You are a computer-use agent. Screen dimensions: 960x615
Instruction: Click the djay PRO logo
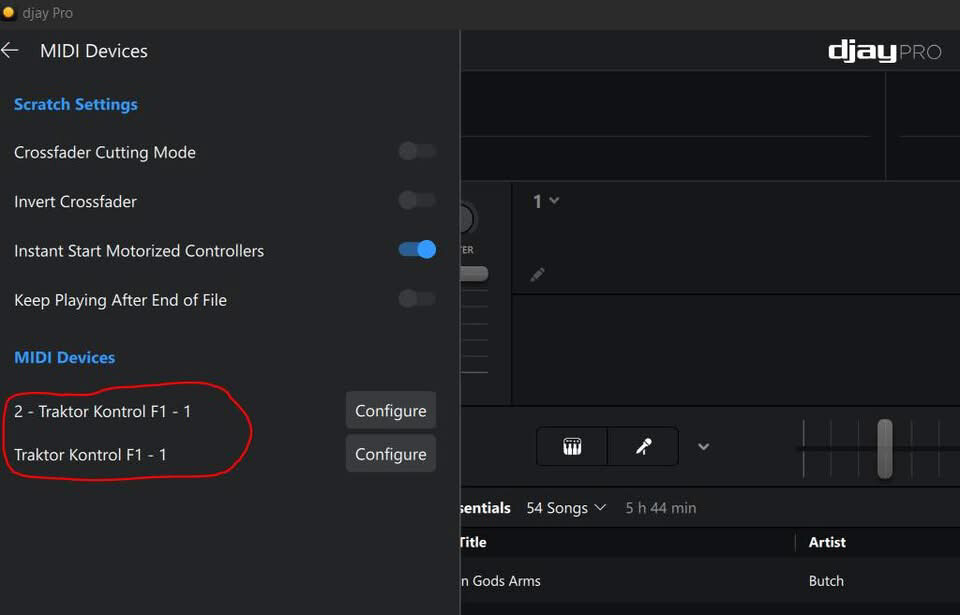click(x=884, y=51)
